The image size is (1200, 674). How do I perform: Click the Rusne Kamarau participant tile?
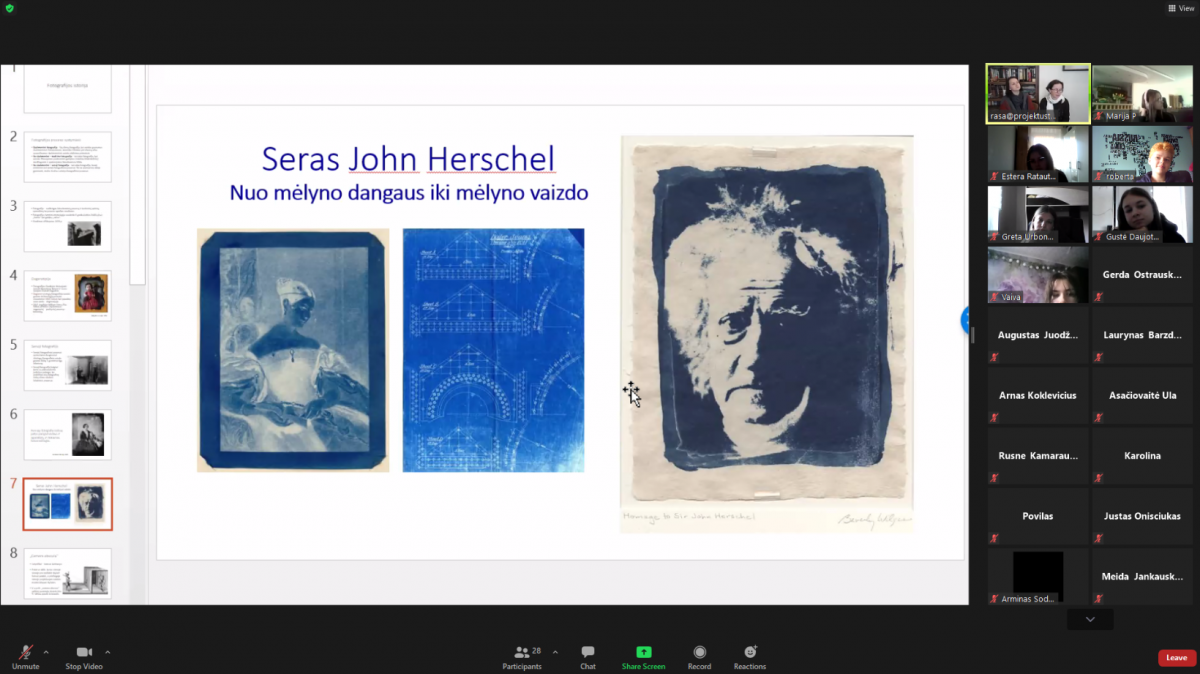point(1038,456)
